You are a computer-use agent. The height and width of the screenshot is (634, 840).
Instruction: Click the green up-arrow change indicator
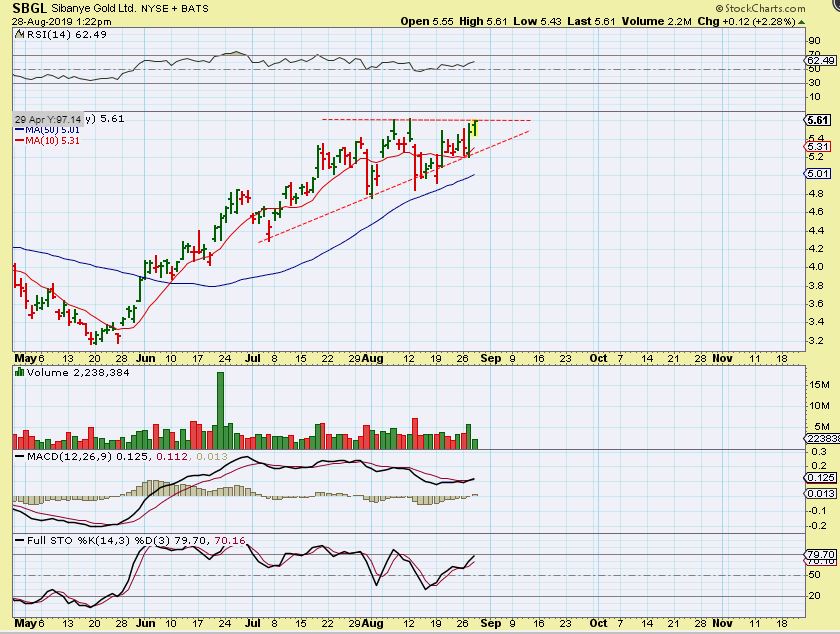(x=801, y=22)
